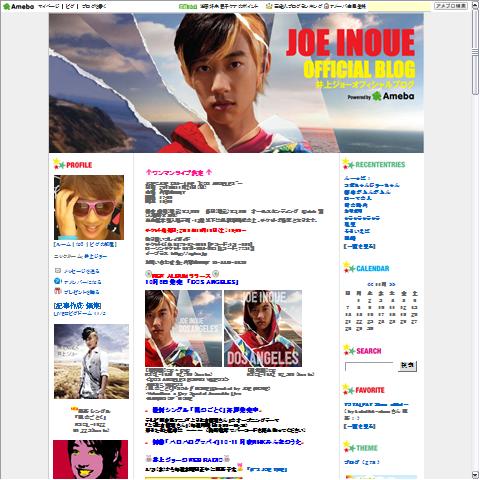Click the アメブロ検索 button in top bar

point(451,6)
